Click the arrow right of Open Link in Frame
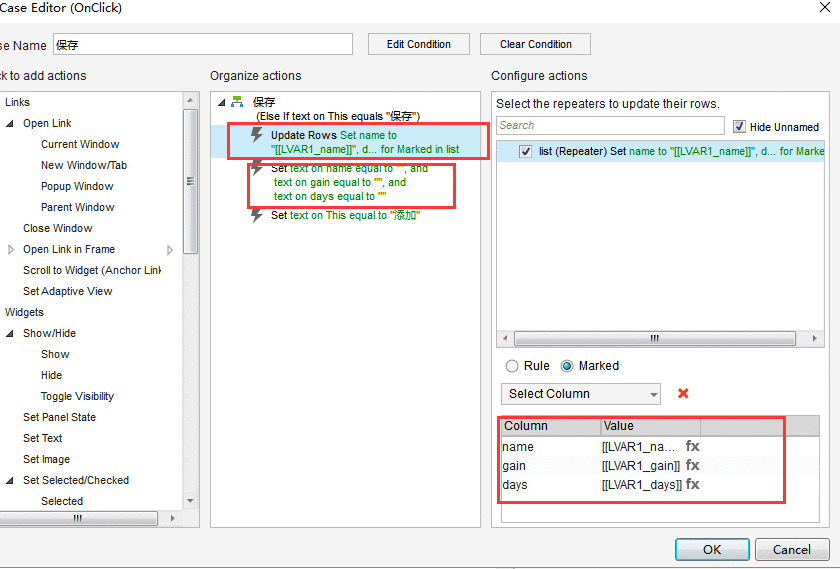Screen dimensions: 840x569 pos(170,250)
